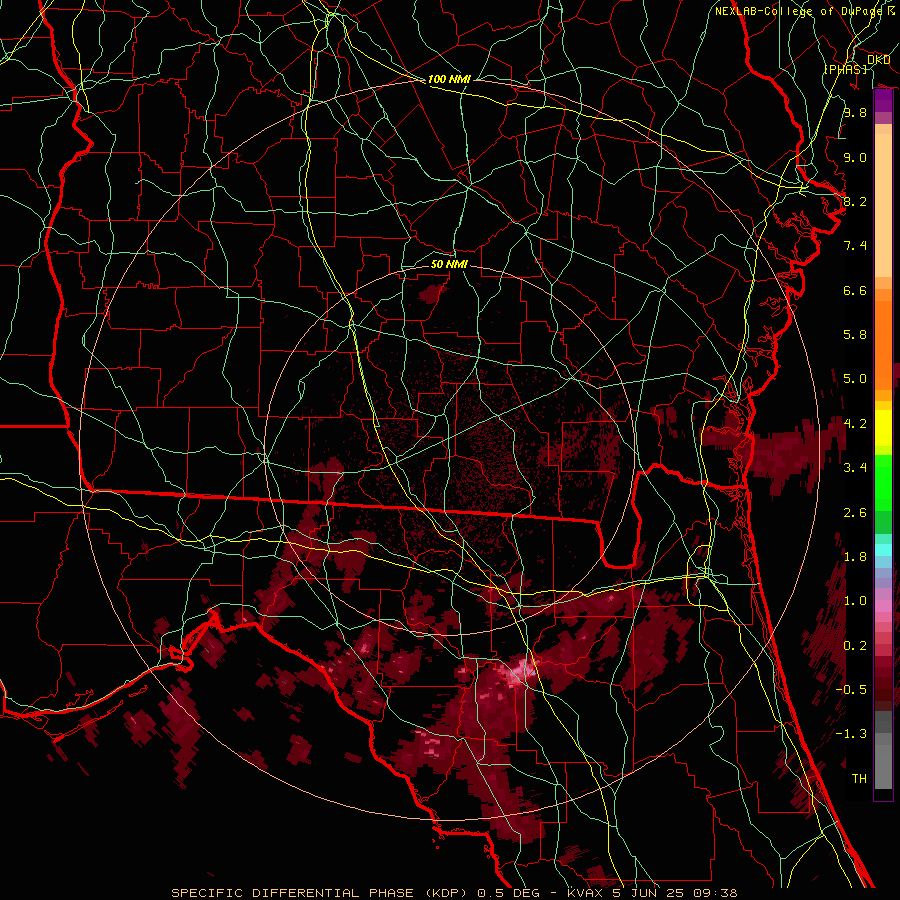The image size is (900, 900).
Task: Click the 1.0 value on the scale
Action: click(855, 601)
